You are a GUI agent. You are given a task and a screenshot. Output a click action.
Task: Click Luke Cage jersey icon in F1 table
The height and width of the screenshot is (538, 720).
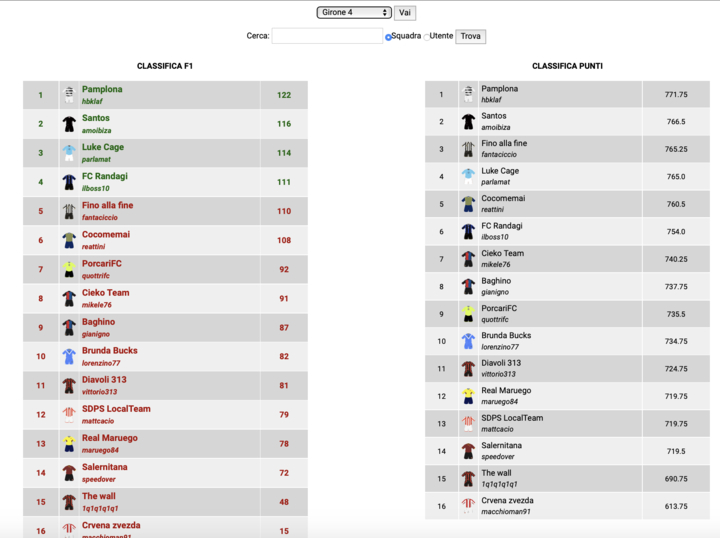pos(68,153)
